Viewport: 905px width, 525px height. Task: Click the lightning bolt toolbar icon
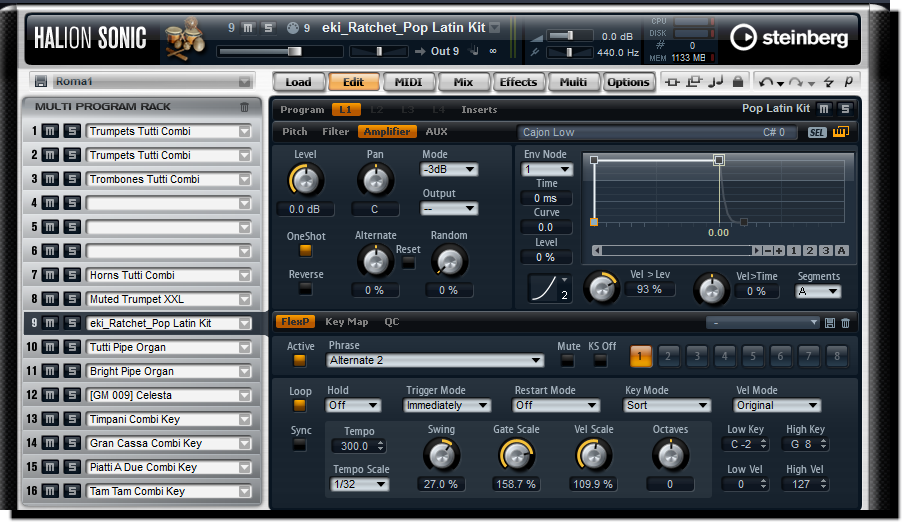829,82
